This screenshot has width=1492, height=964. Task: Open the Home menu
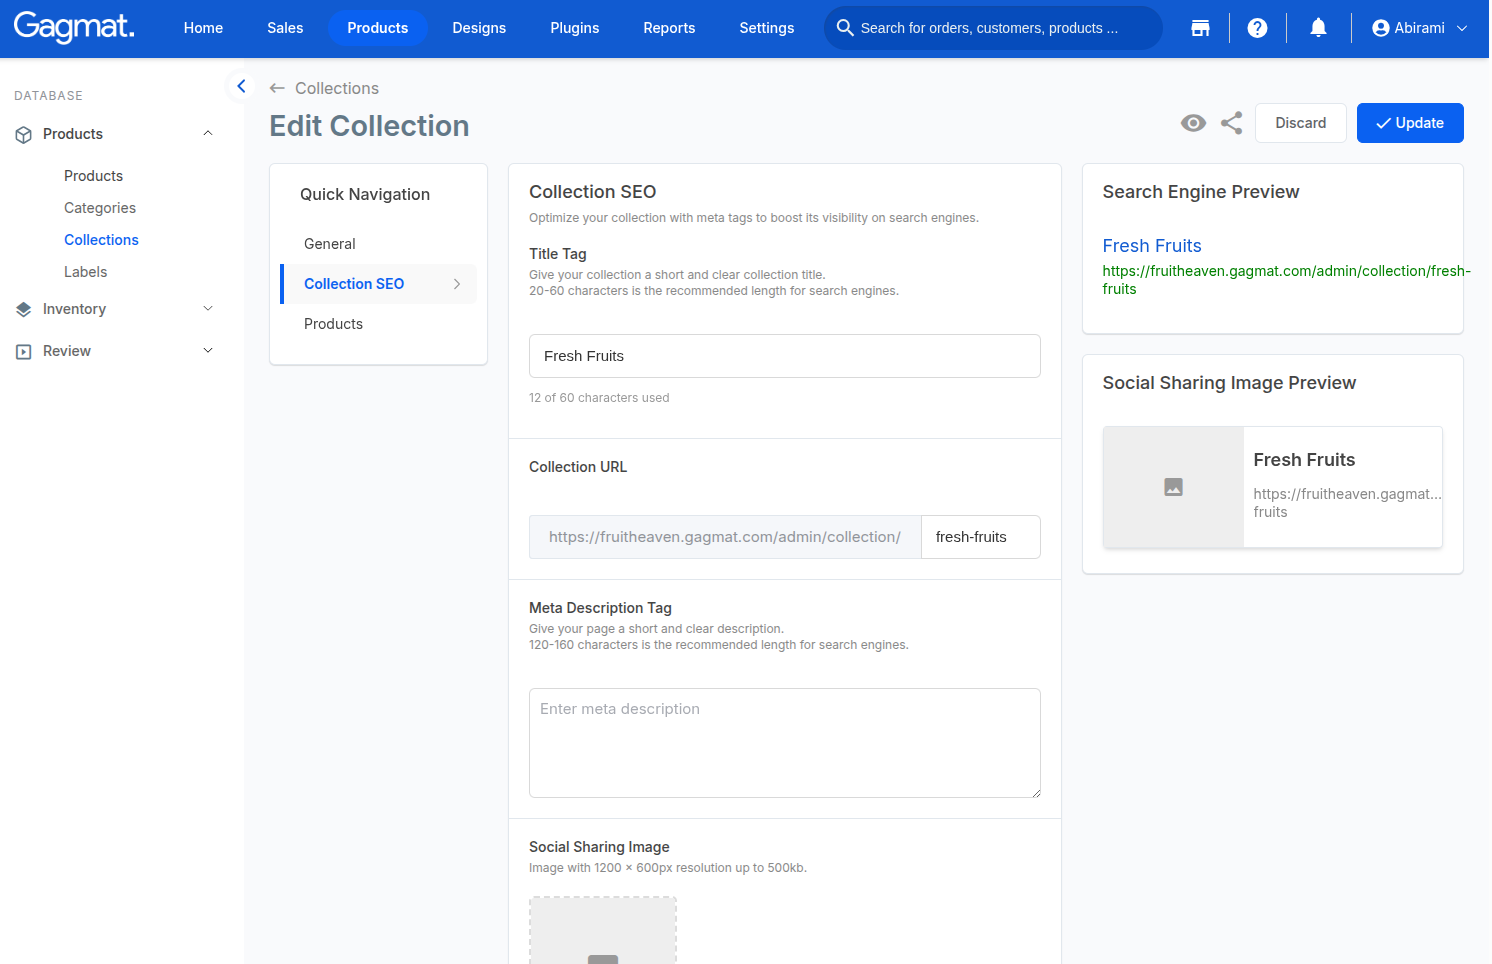tap(203, 28)
